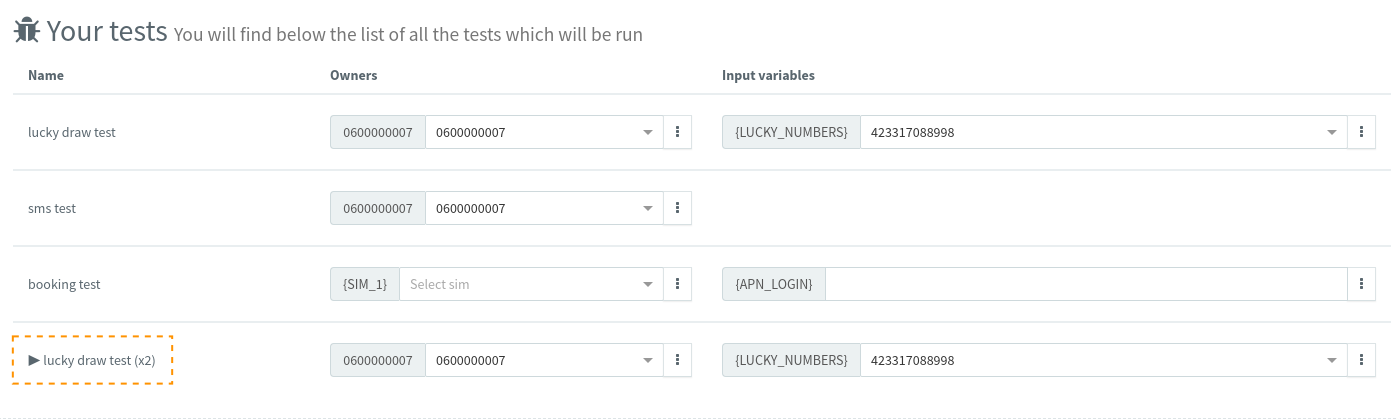Open LUCKY_NUMBERS kebab menu in lucky draw test (x2)
Image resolution: width=1396 pixels, height=419 pixels.
(1362, 360)
